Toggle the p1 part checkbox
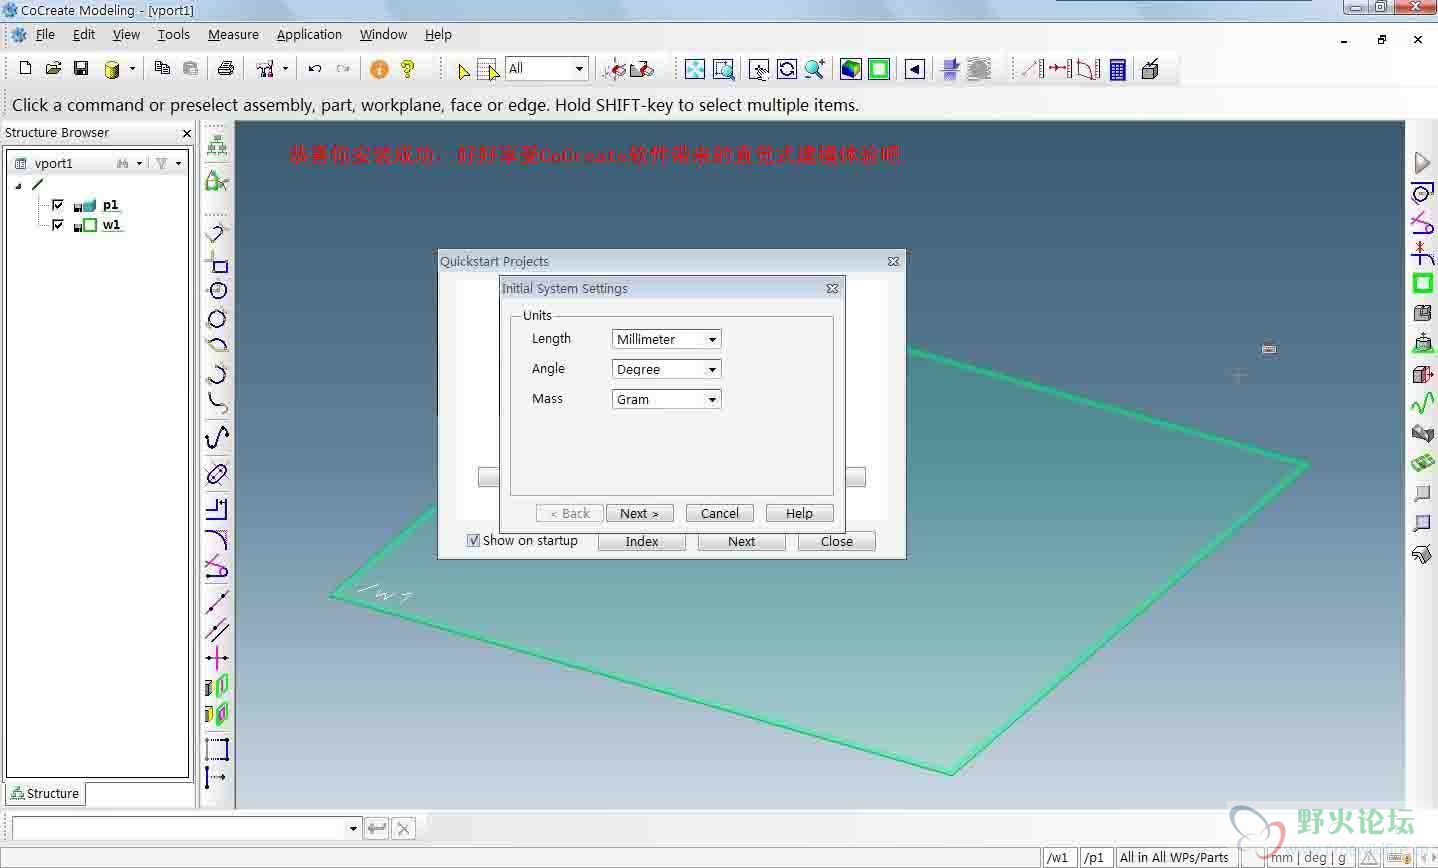1438x868 pixels. [x=58, y=205]
